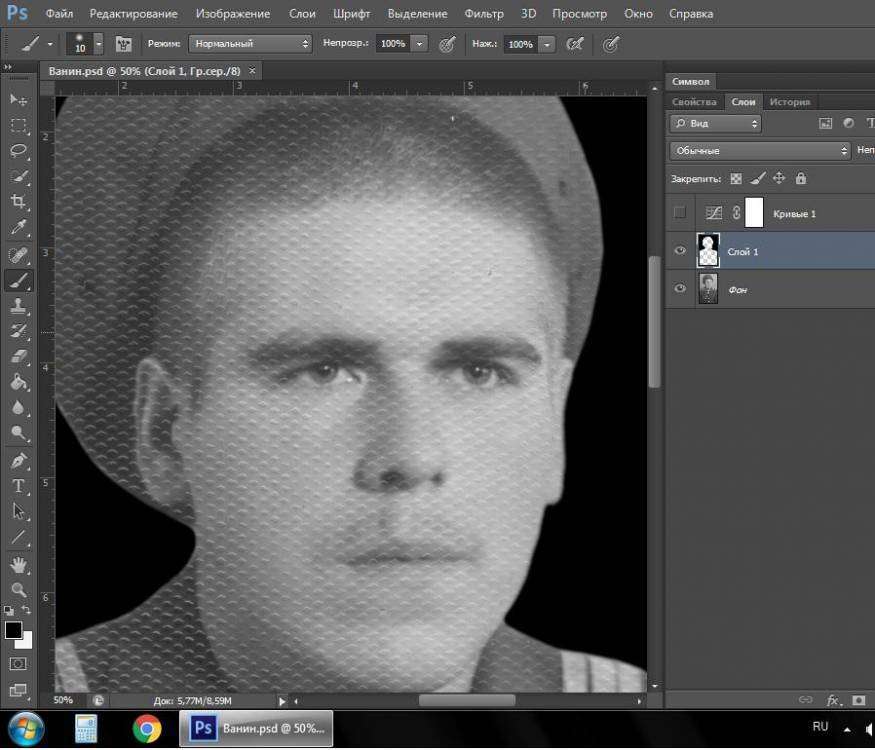The width and height of the screenshot is (875, 750).
Task: Open the Вид layer filter dropdown
Action: click(x=715, y=124)
